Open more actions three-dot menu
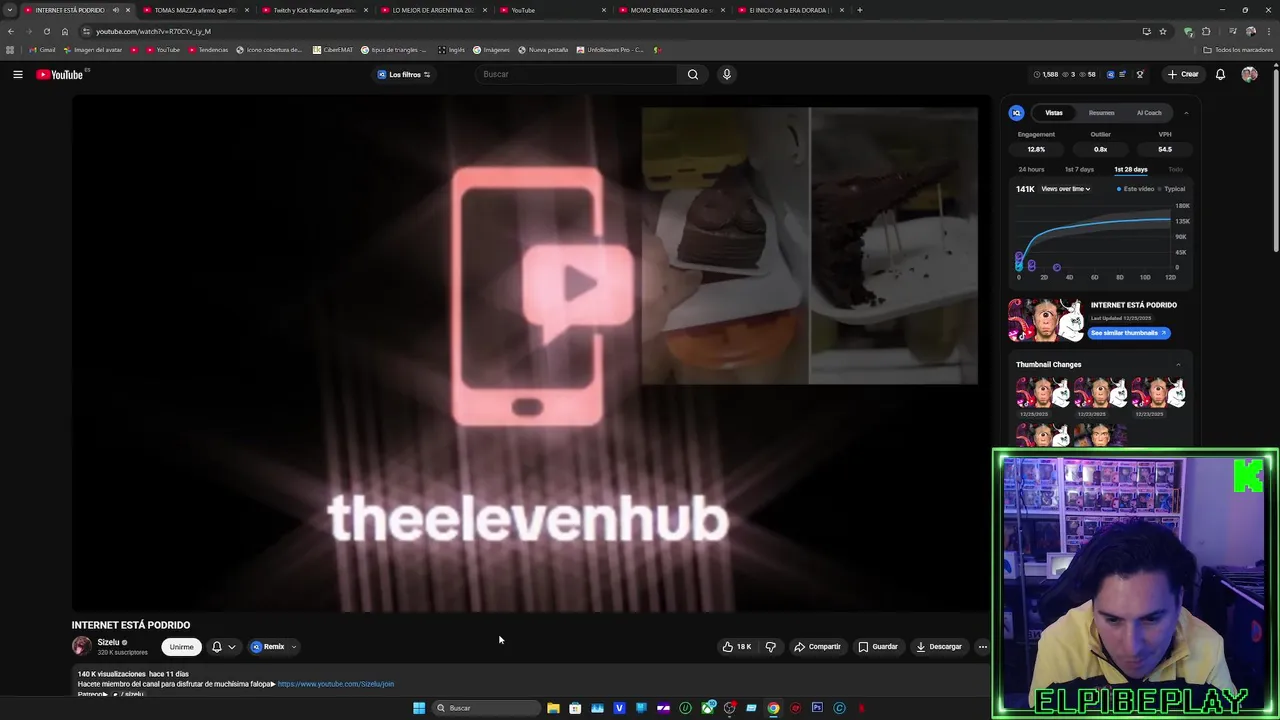 (x=982, y=647)
